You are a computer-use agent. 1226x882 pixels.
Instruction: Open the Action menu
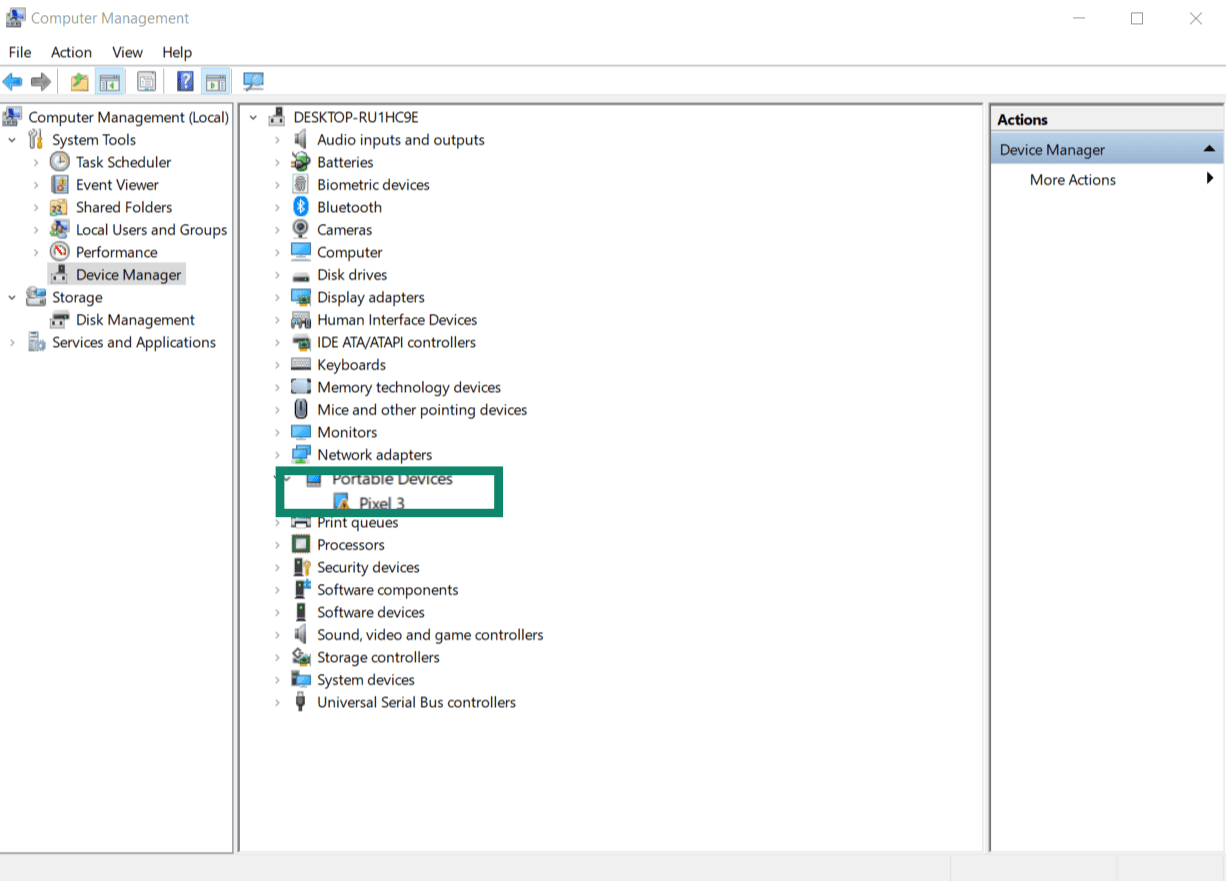[x=71, y=52]
